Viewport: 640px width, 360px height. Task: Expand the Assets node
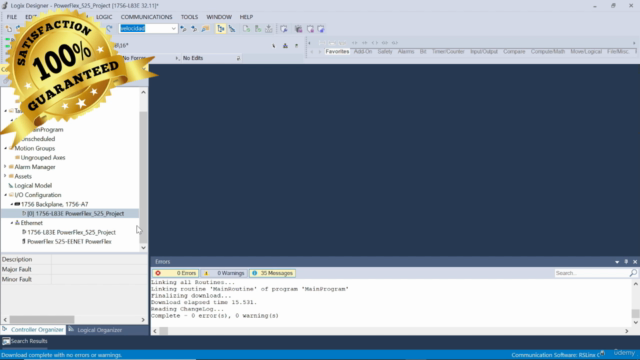tap(5, 176)
